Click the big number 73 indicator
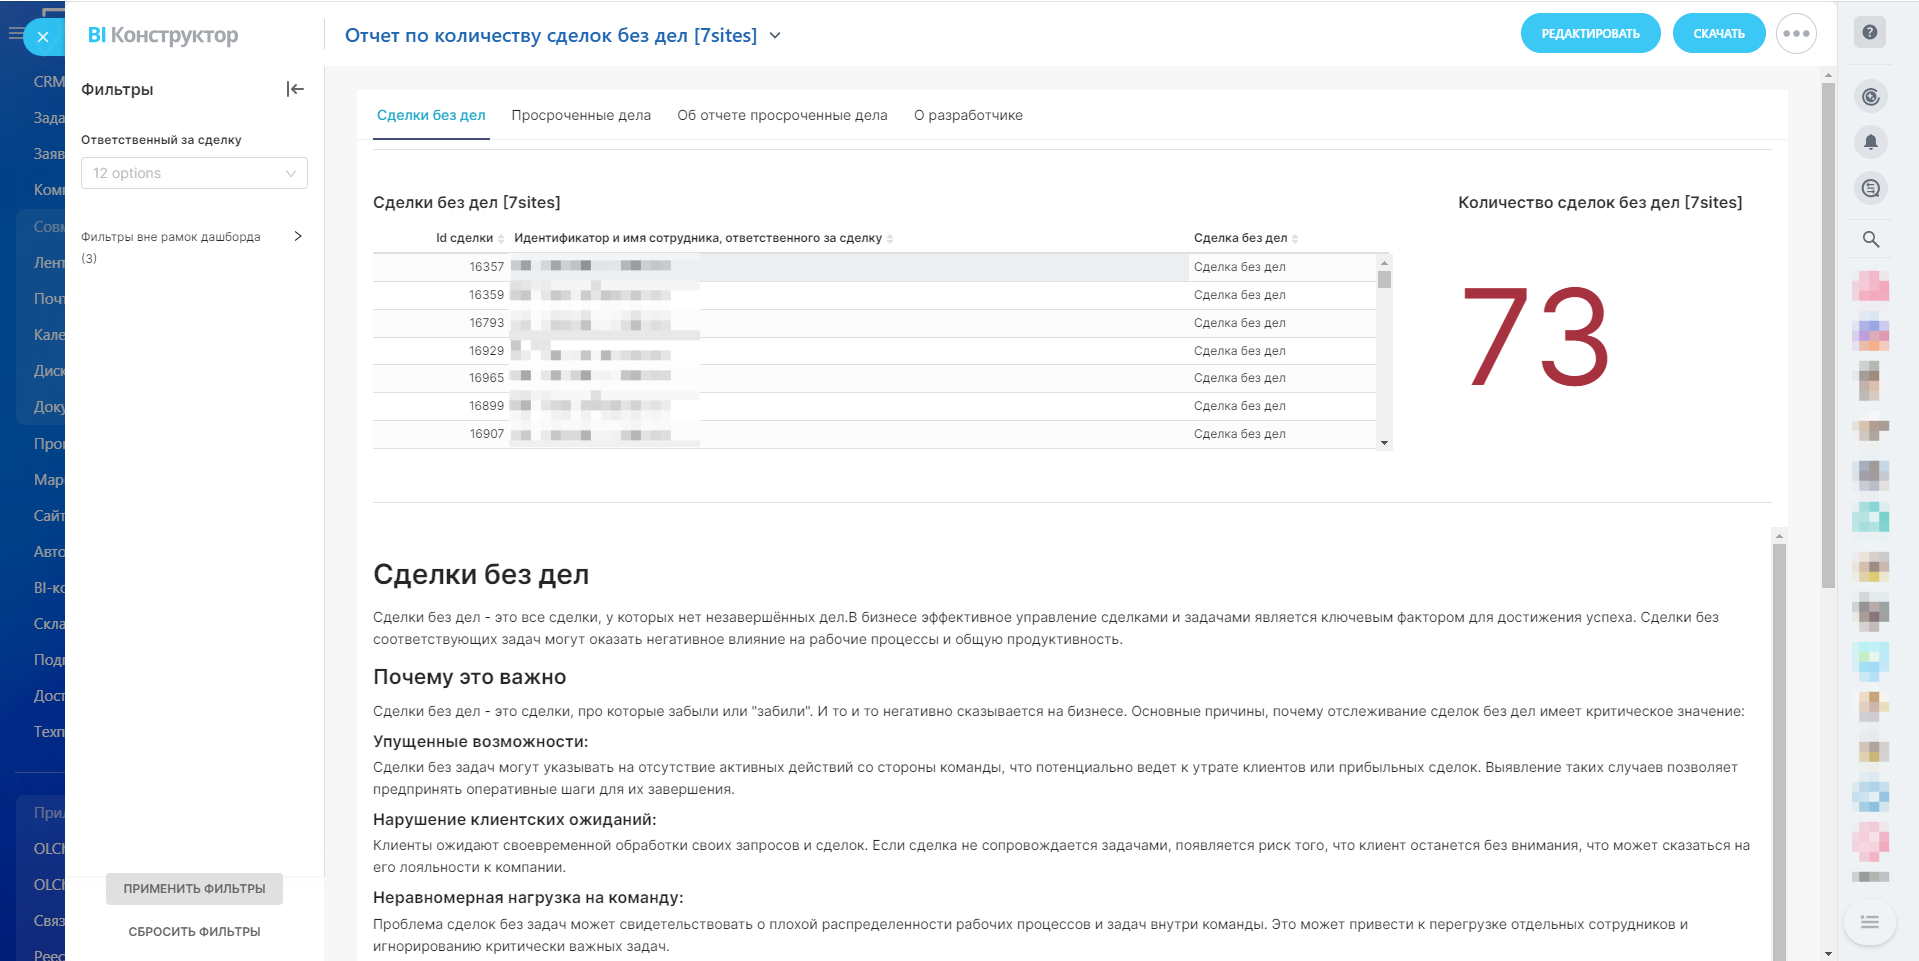 click(1535, 337)
